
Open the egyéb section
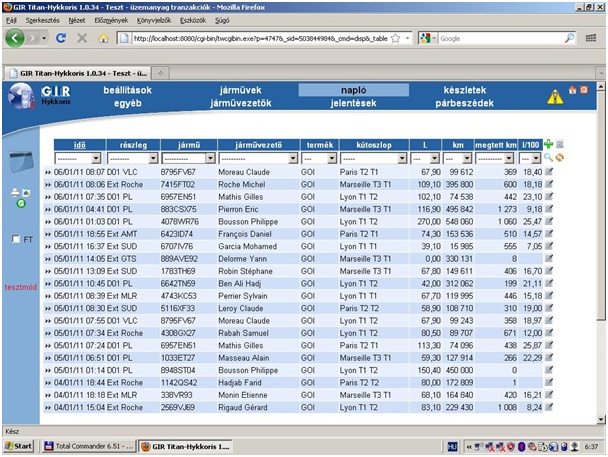pos(128,103)
